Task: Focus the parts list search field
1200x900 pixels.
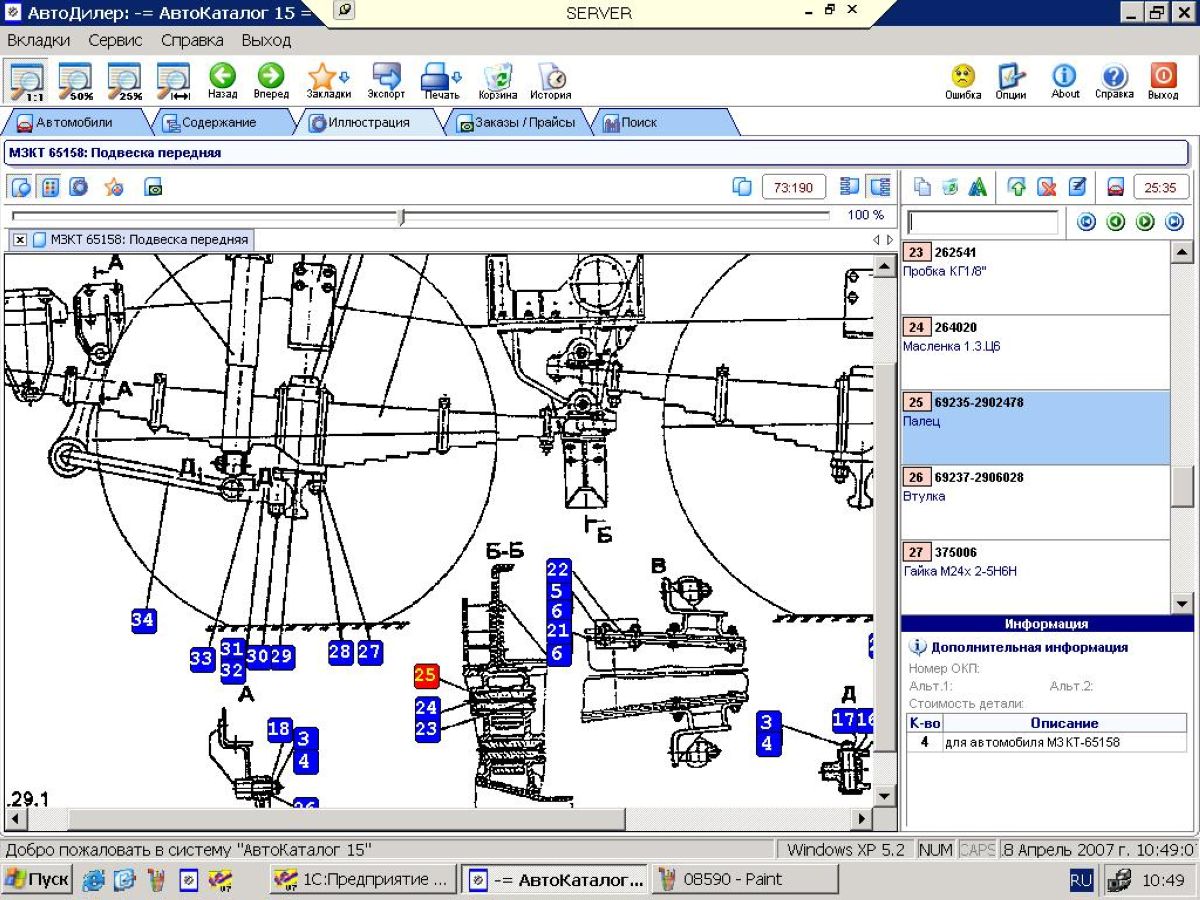Action: [982, 222]
